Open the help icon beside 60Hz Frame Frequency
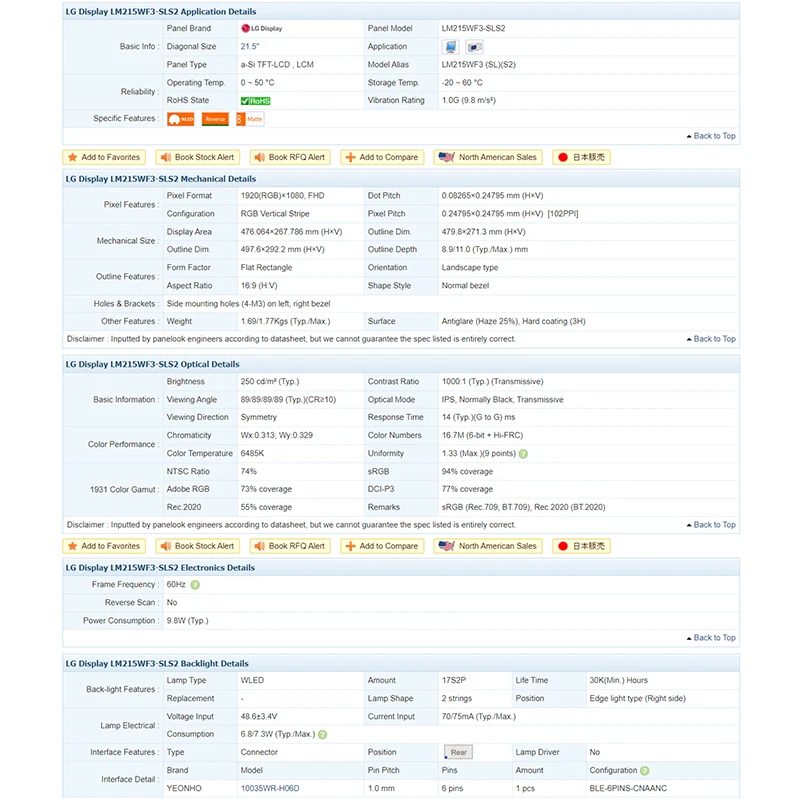The image size is (800, 800). point(195,585)
